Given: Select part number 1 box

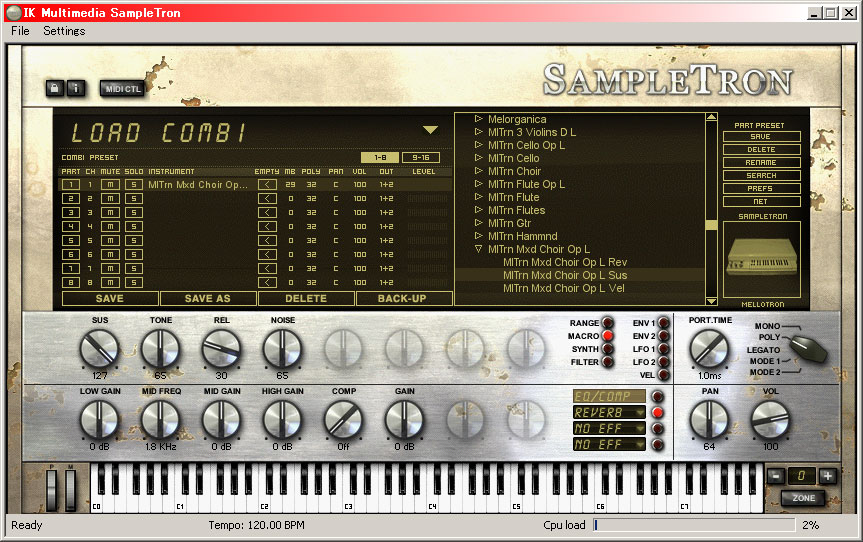Looking at the screenshot, I should click(70, 185).
